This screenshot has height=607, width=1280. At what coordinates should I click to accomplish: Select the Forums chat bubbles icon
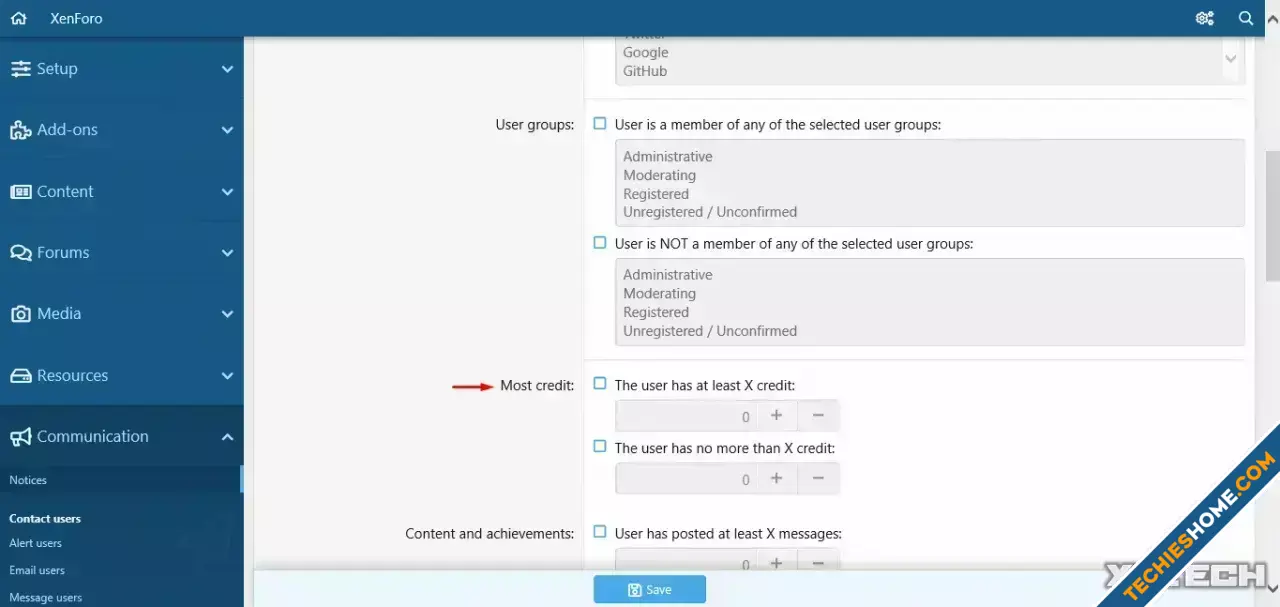coord(20,253)
